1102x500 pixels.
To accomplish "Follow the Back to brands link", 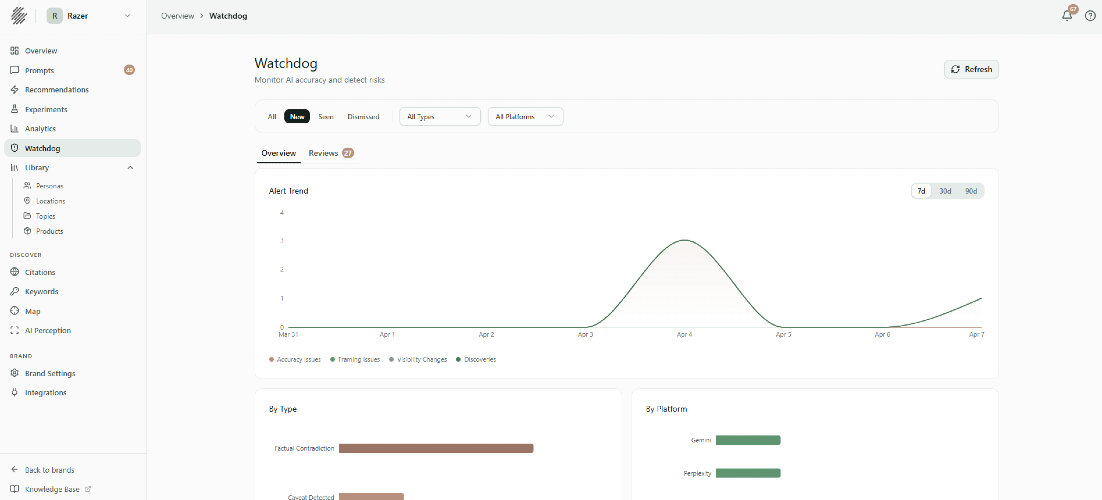I will tap(49, 469).
